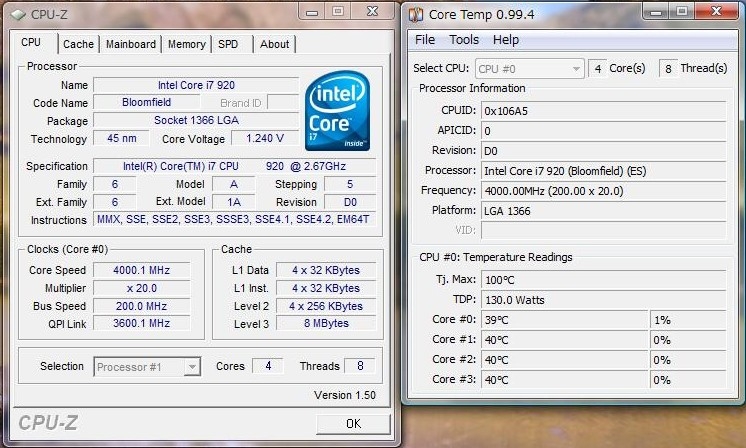Minimize the Core Temp window
Viewport: 746px width, 448px height.
point(655,12)
